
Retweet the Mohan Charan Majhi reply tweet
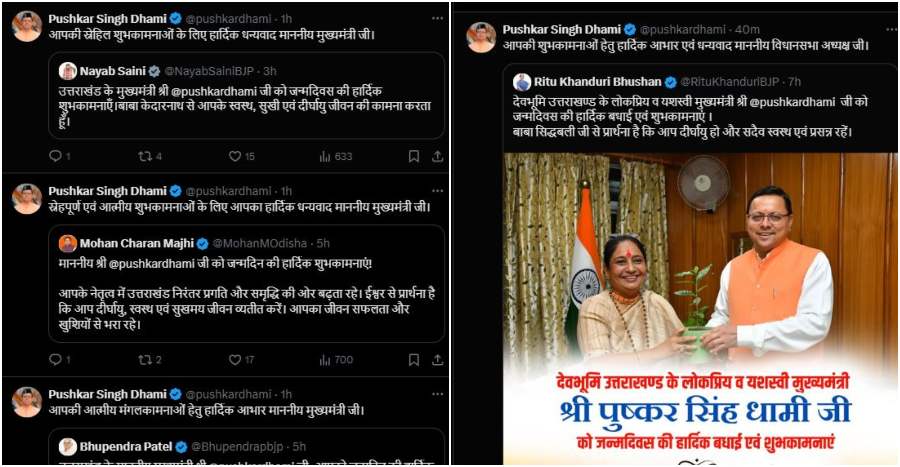[145, 360]
